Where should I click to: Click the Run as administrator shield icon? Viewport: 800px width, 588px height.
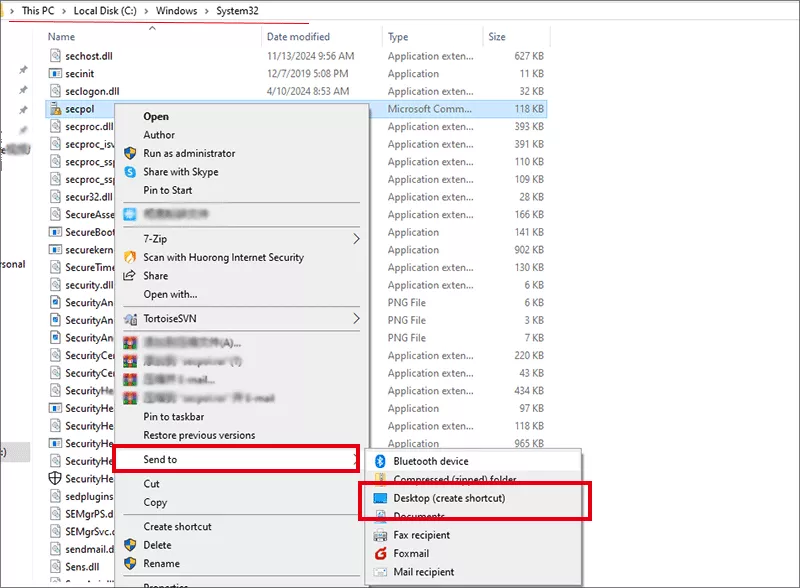pos(130,153)
